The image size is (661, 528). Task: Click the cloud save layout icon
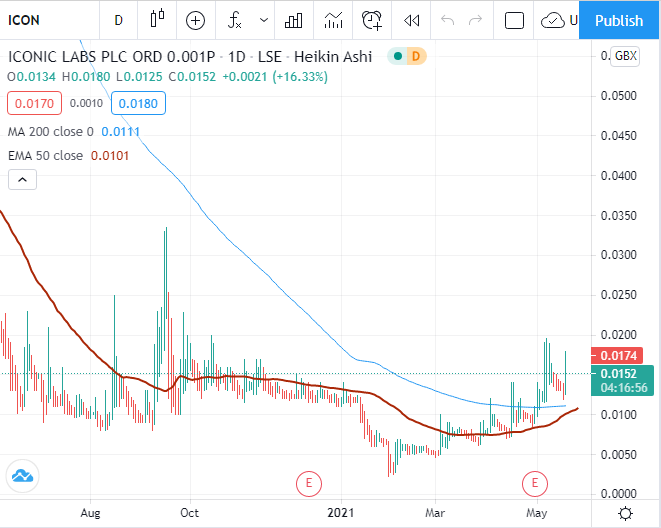pyautogui.click(x=553, y=20)
